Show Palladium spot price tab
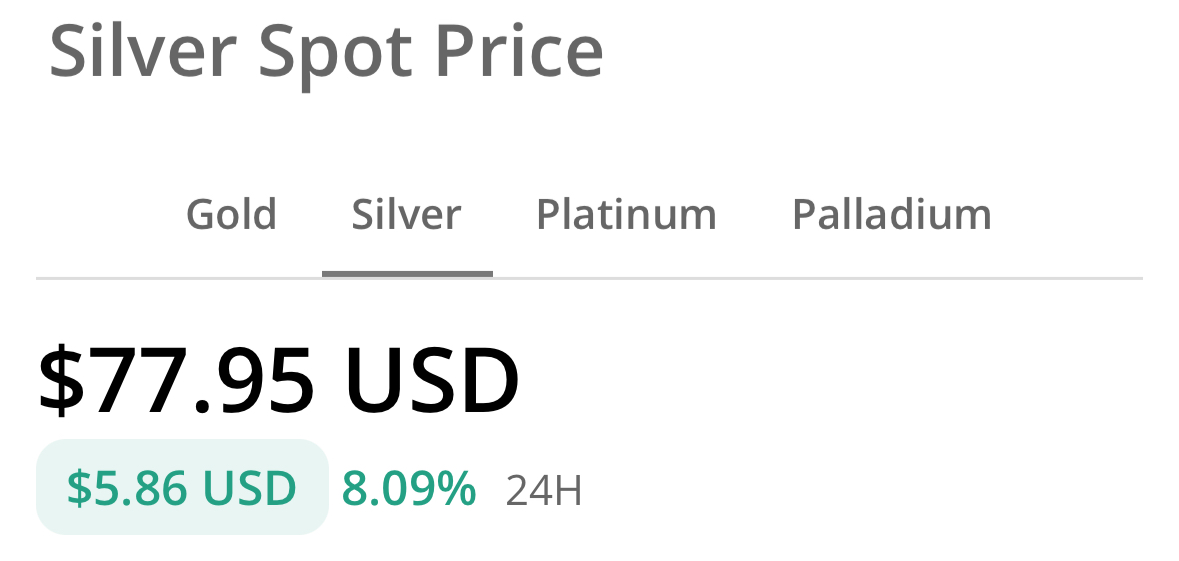This screenshot has height=561, width=1179. coord(891,214)
